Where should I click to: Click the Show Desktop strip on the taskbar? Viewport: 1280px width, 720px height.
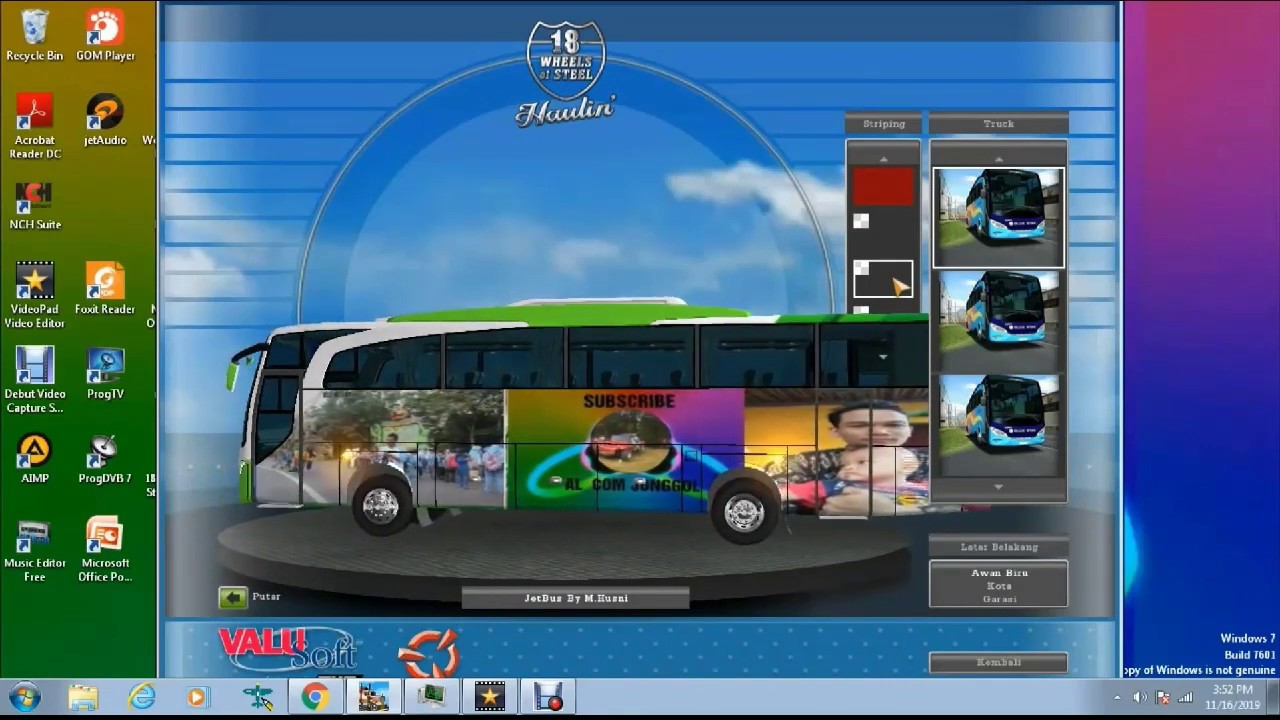(x=1273, y=697)
